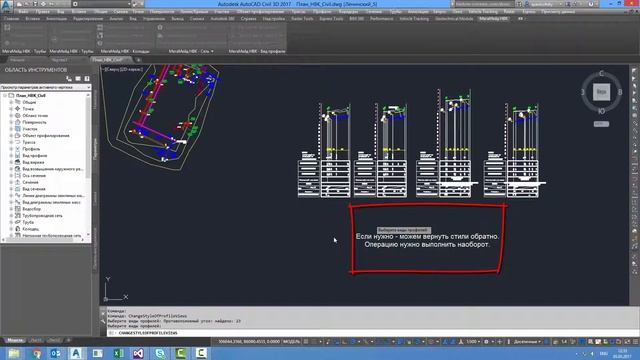Switch to the Чертеж1 file tab
Viewport: 640px width, 360px height.
coord(60,60)
